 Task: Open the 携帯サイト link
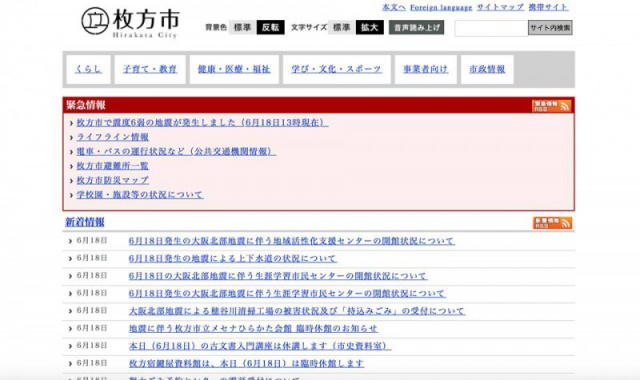click(548, 7)
